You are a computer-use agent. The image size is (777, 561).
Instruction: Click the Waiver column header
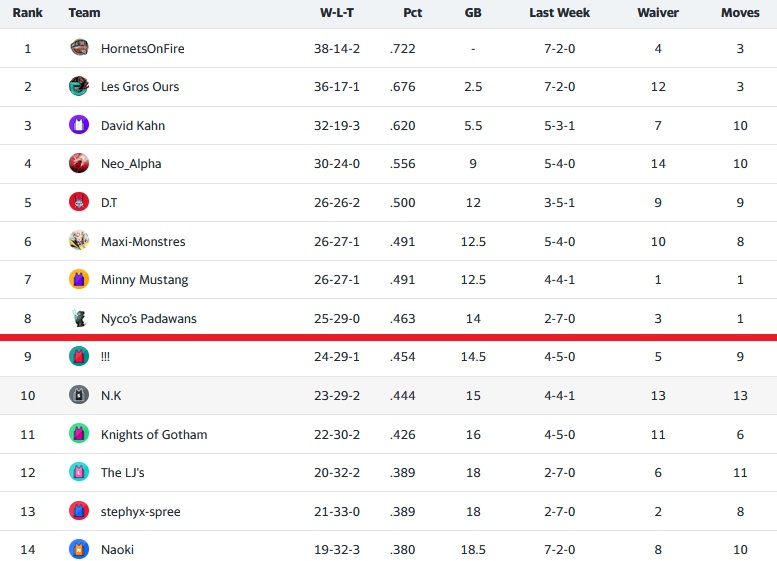click(658, 13)
